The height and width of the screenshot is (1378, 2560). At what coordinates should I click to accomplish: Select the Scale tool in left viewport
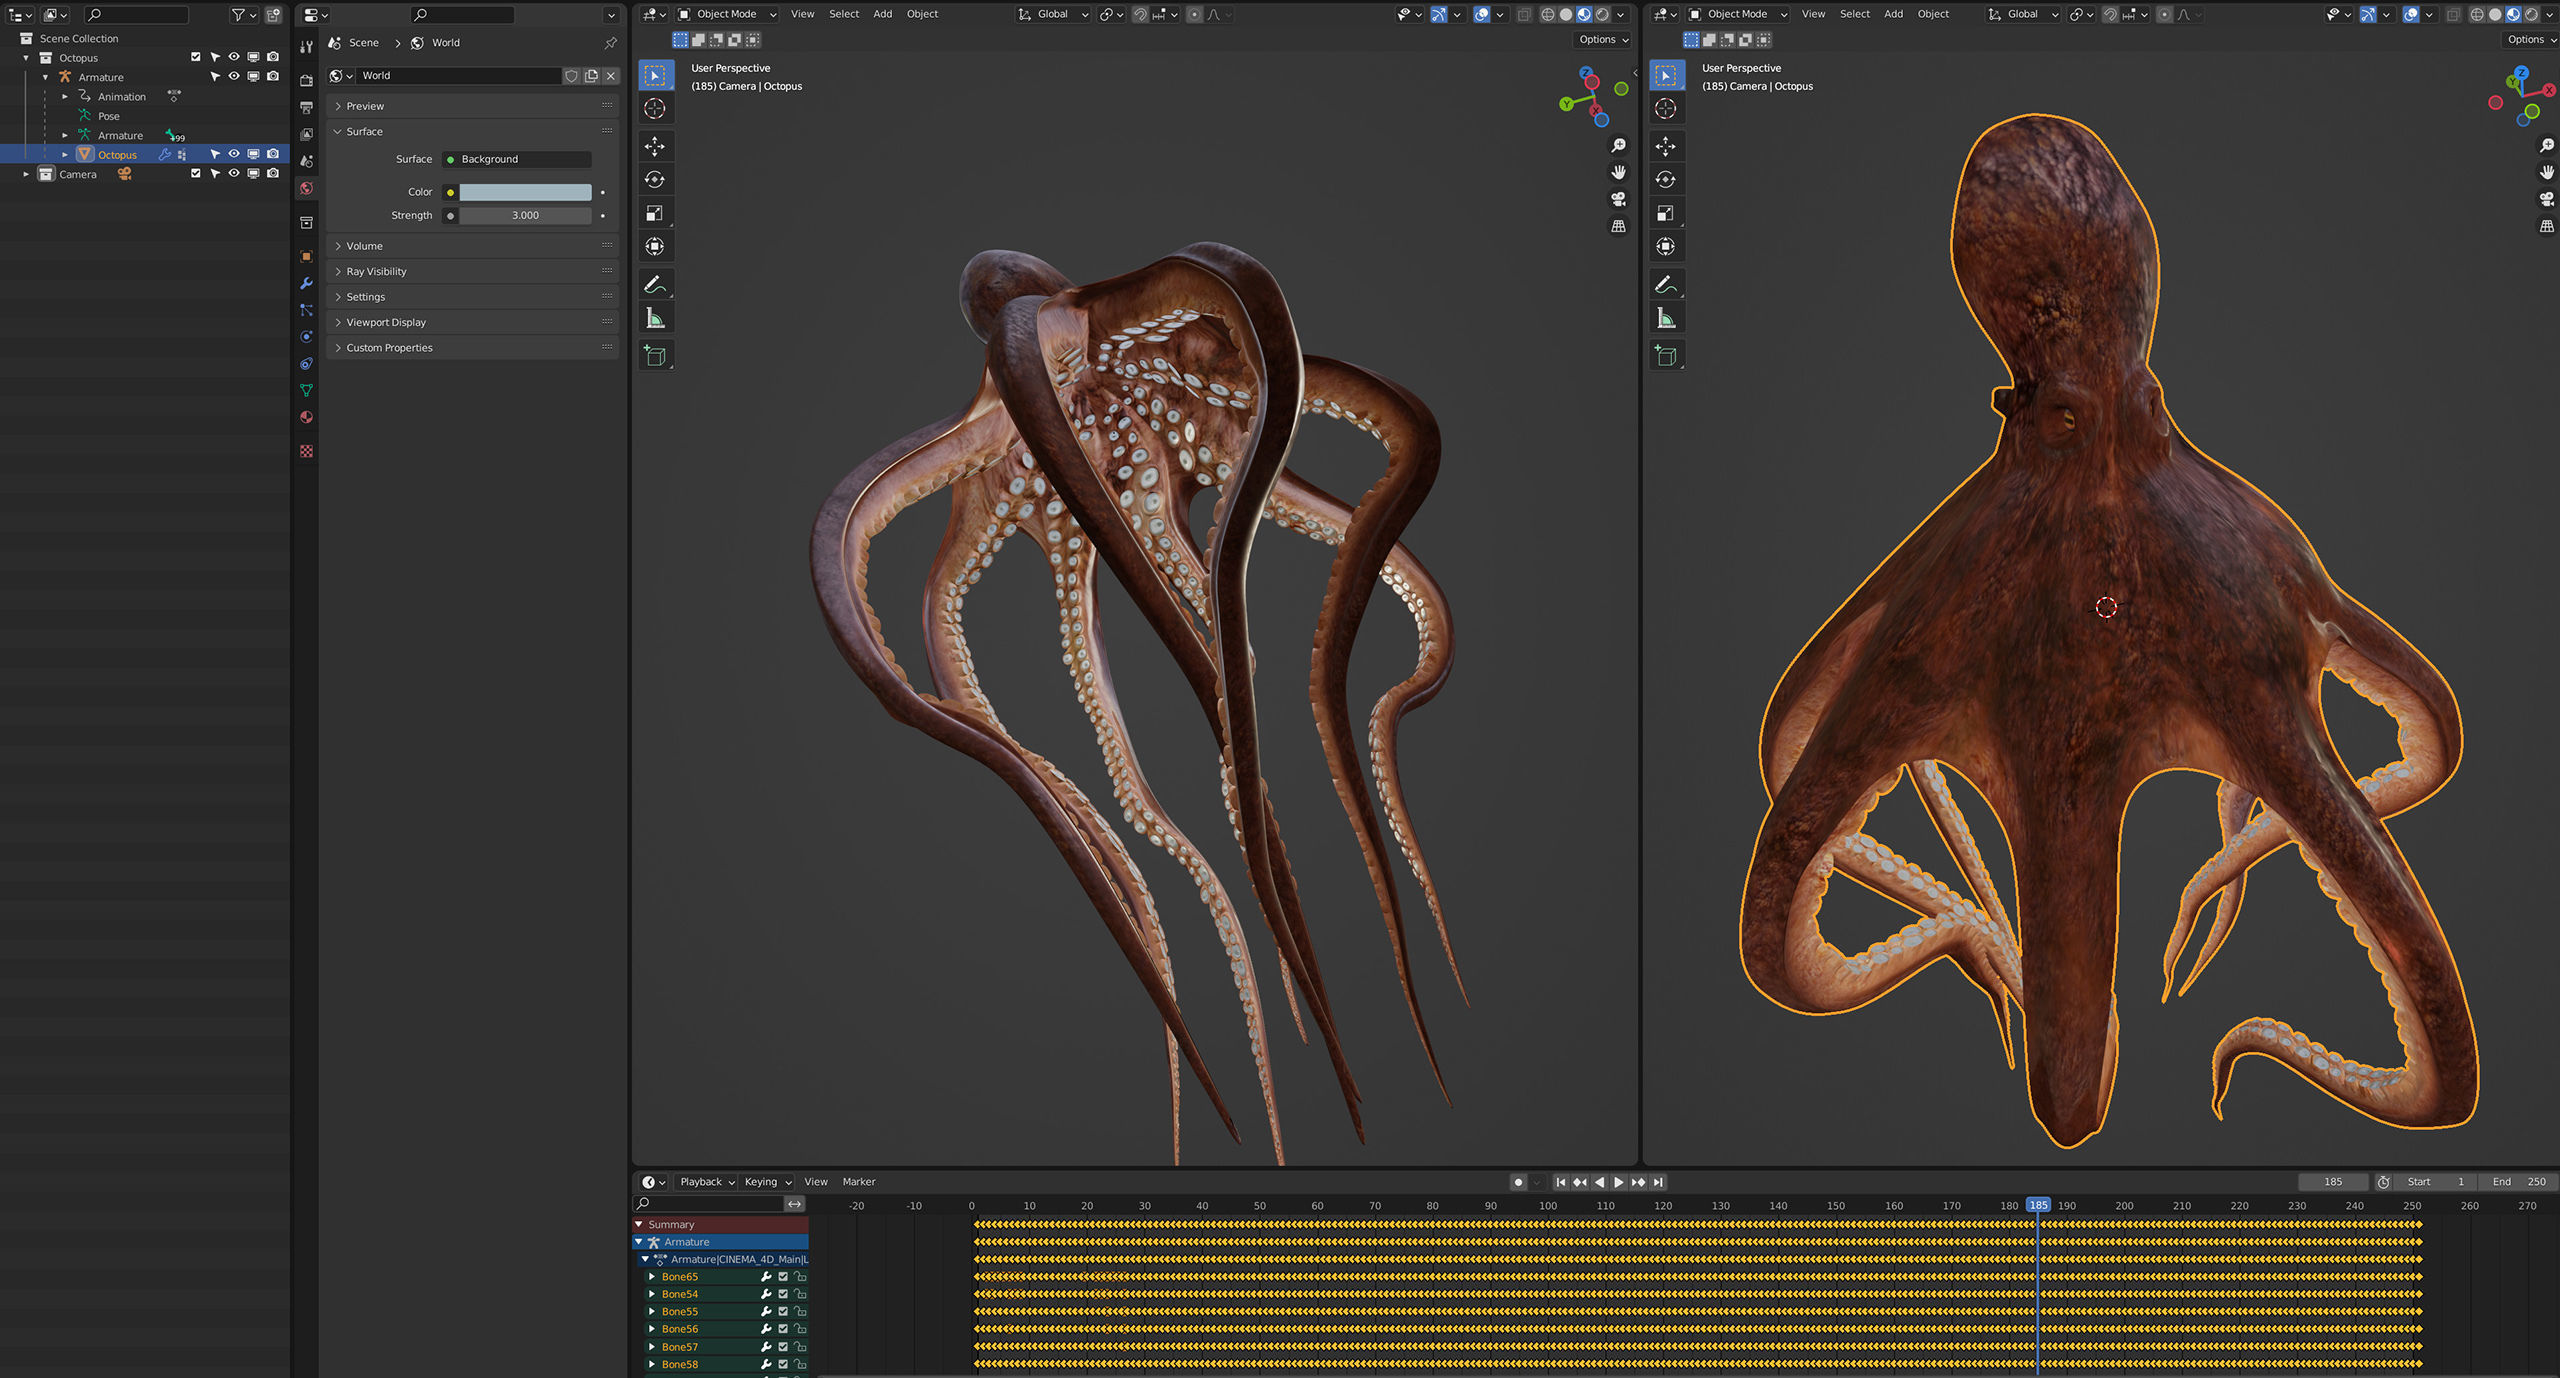pyautogui.click(x=655, y=213)
